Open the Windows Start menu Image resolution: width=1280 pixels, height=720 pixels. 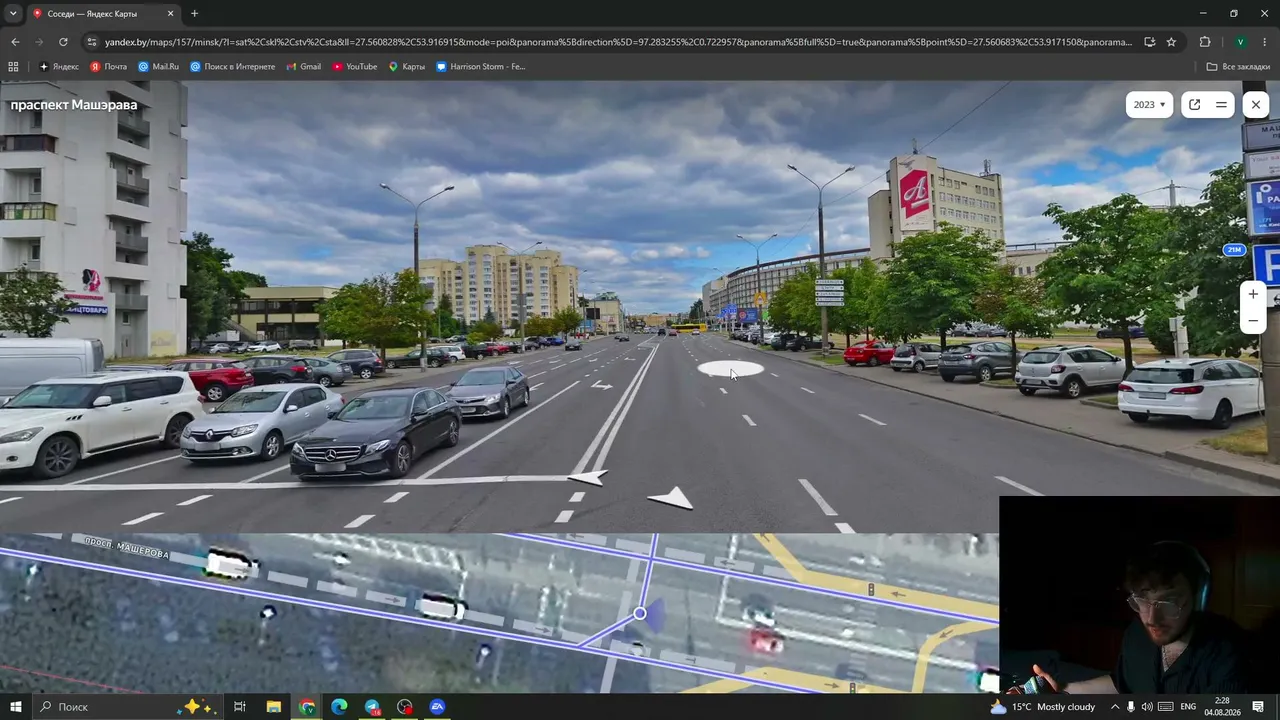15,707
